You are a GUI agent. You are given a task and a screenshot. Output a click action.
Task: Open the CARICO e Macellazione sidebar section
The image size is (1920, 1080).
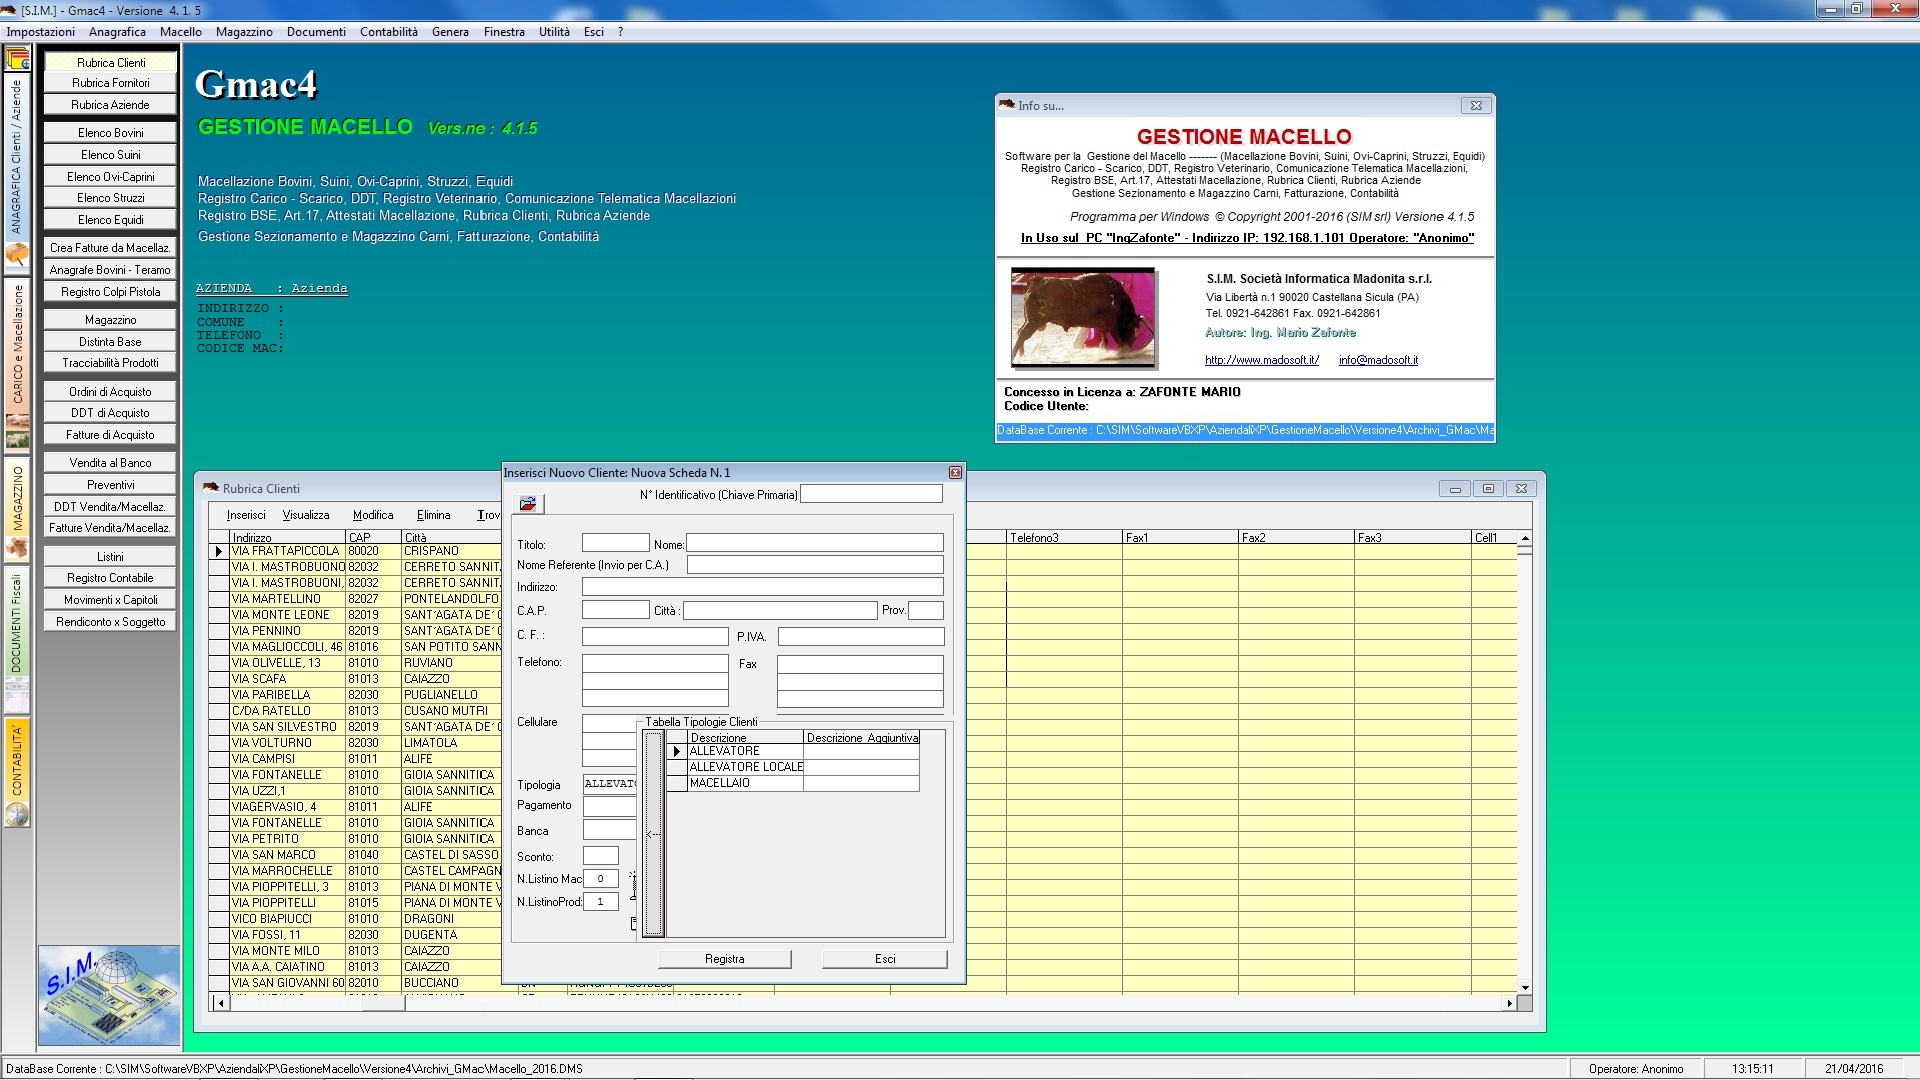(17, 343)
